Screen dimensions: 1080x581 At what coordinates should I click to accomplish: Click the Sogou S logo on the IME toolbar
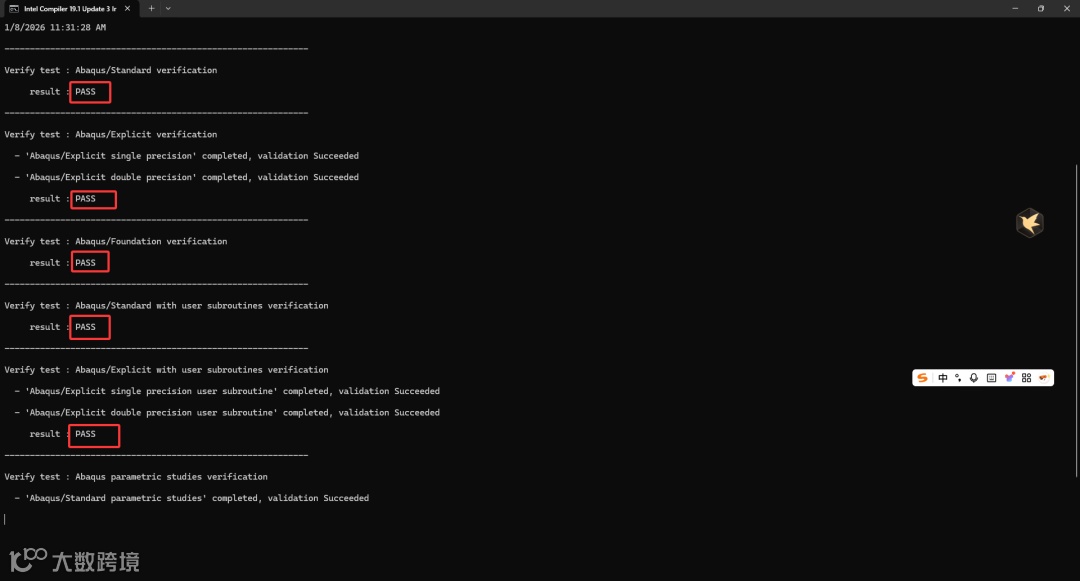[x=922, y=378]
